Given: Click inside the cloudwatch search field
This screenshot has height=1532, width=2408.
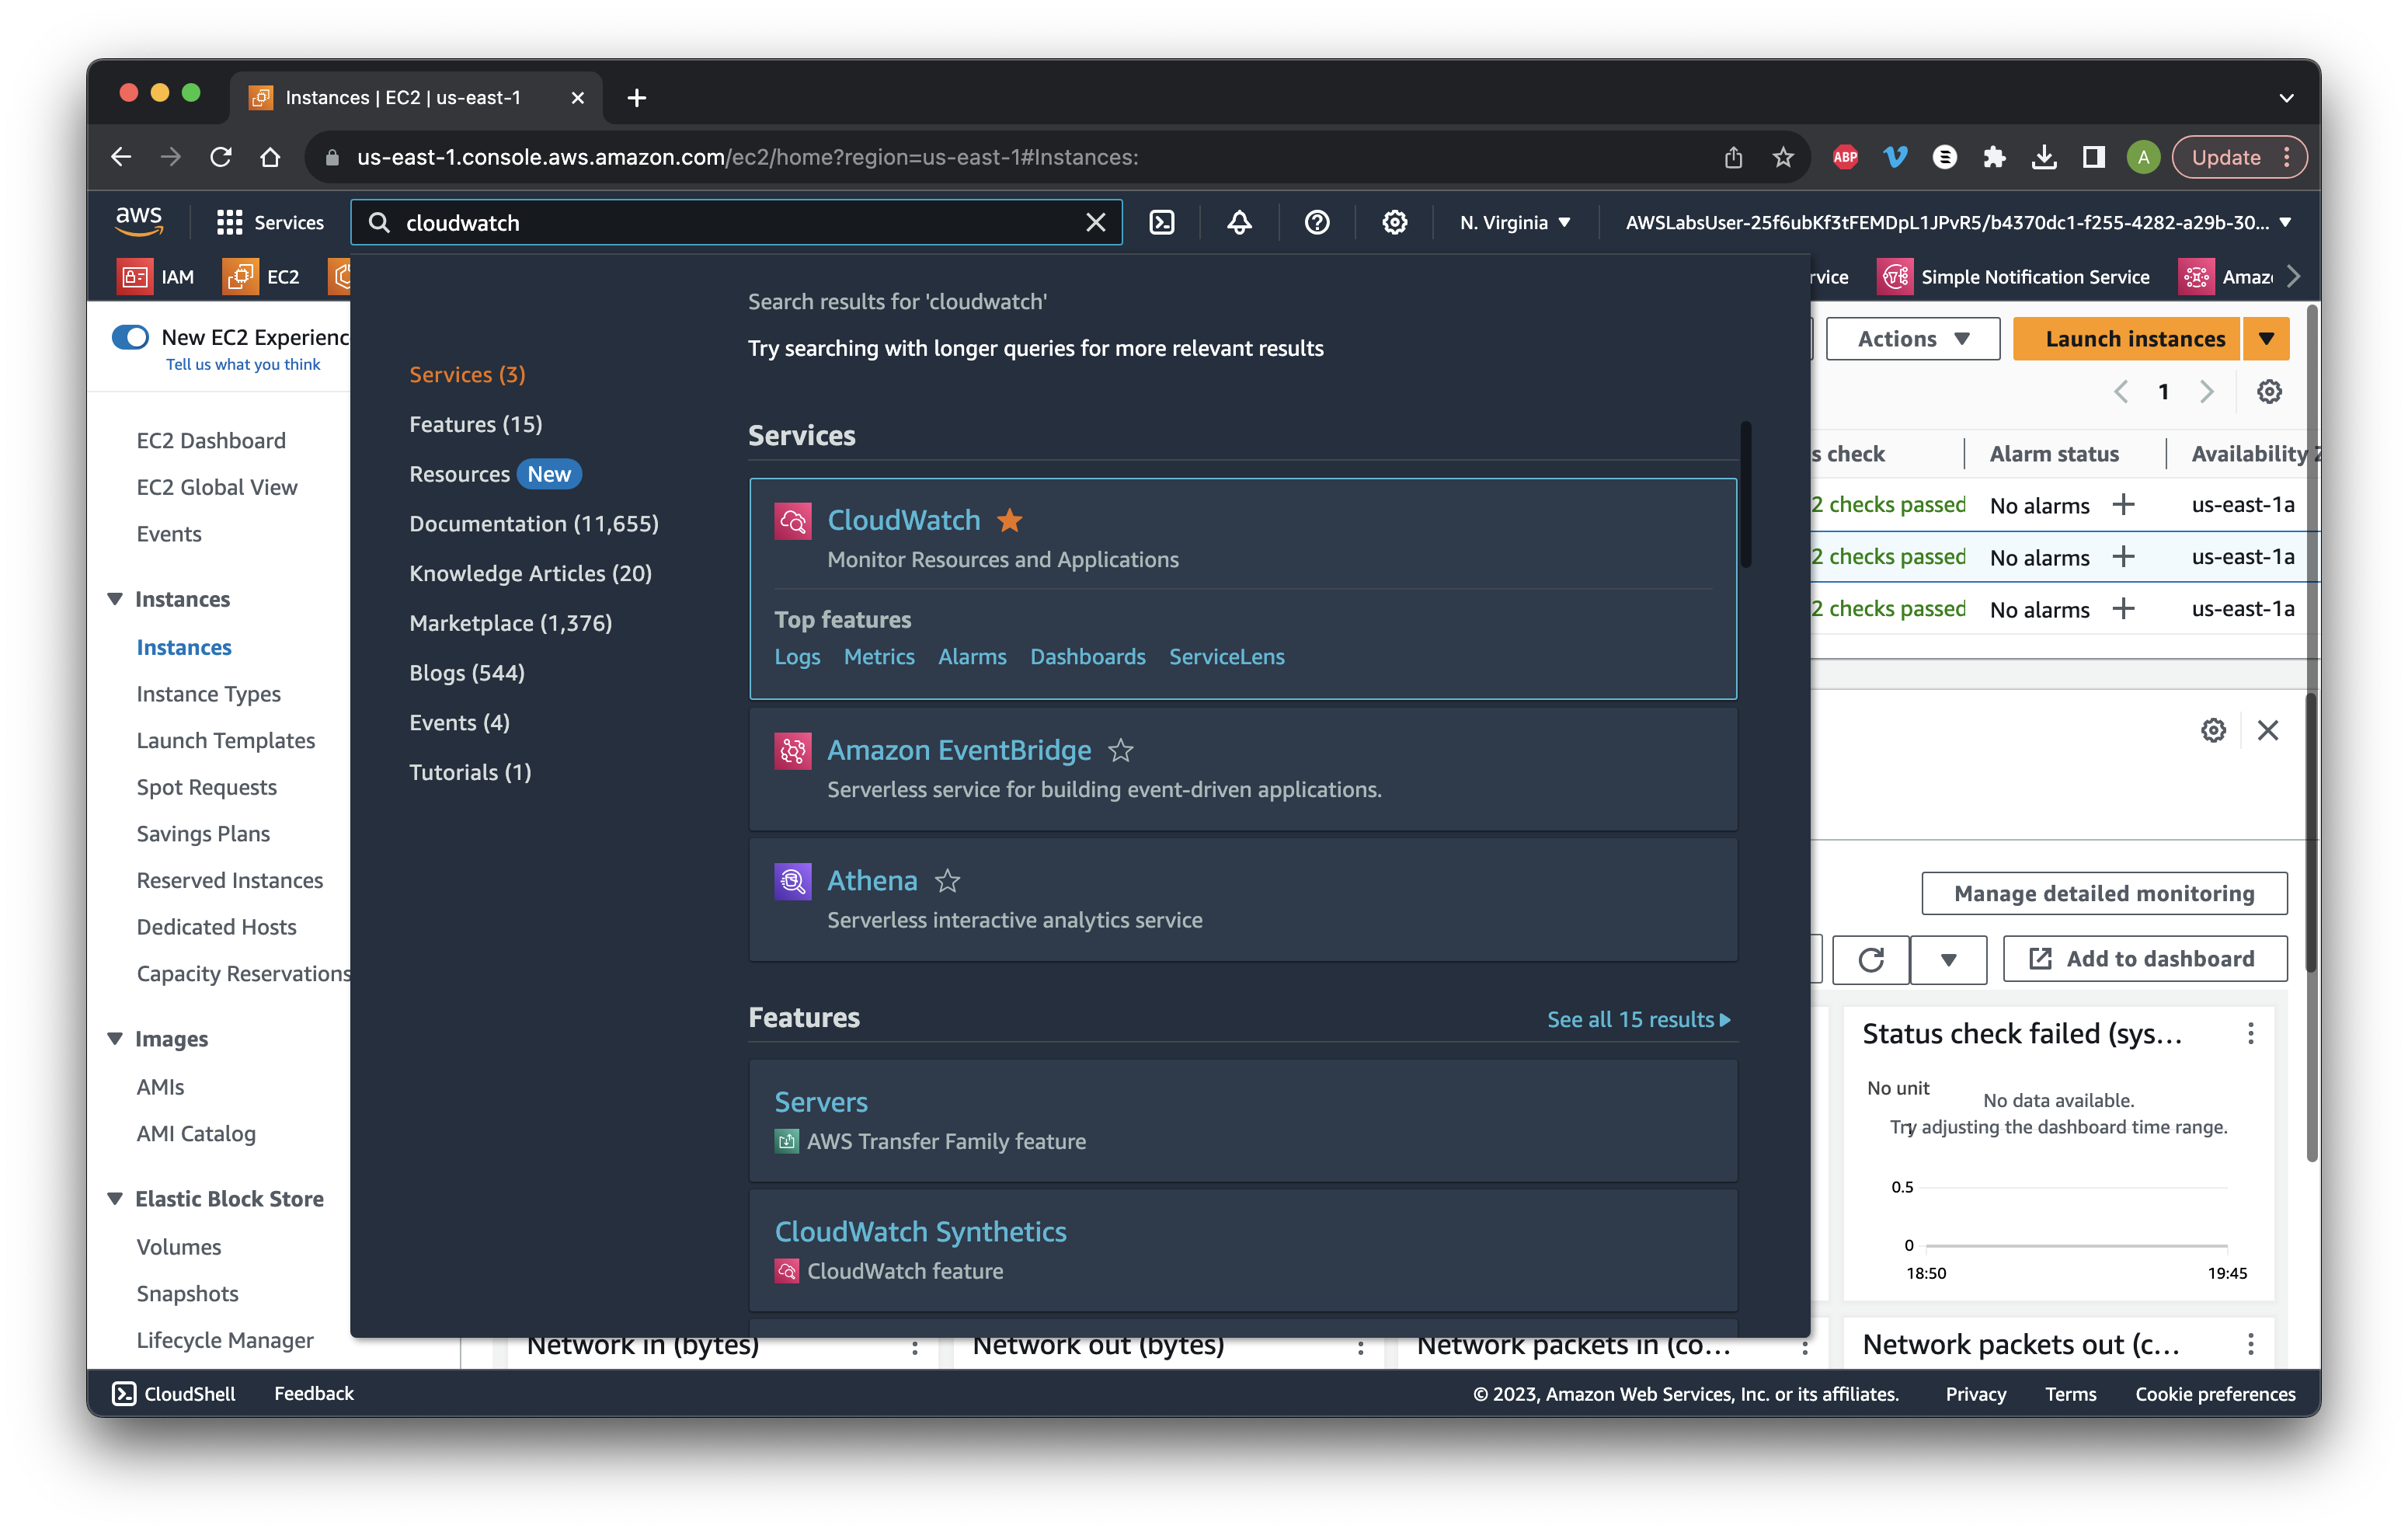Looking at the screenshot, I should (735, 222).
